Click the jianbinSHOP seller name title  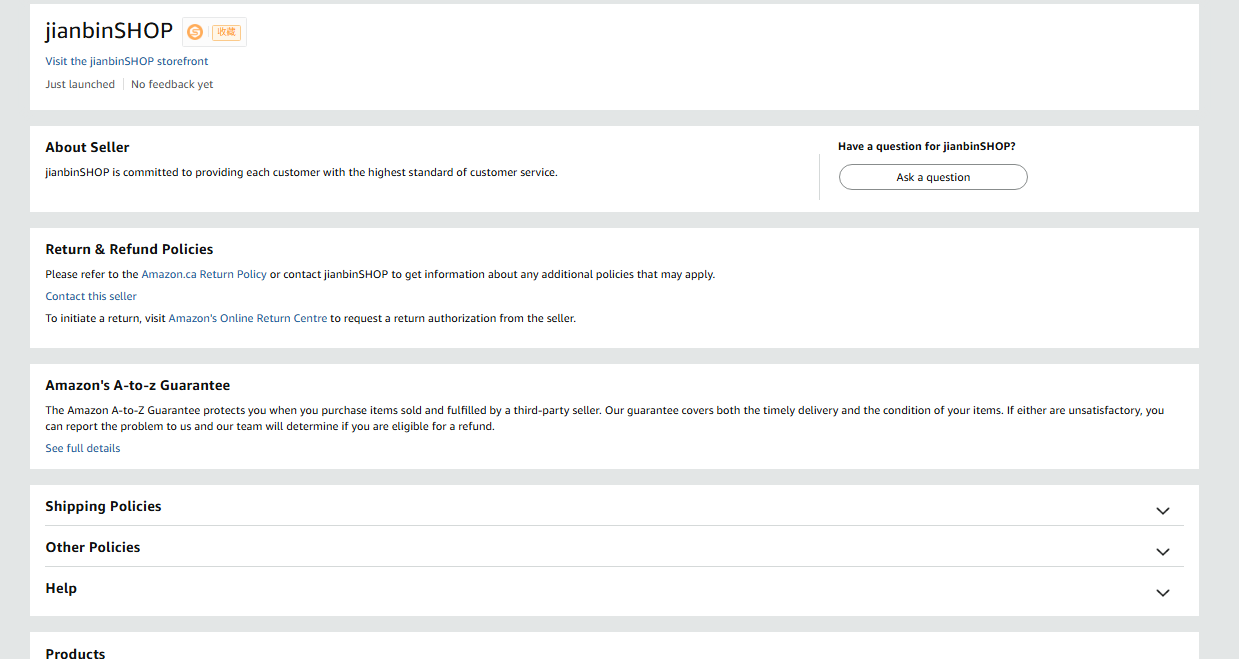(109, 31)
